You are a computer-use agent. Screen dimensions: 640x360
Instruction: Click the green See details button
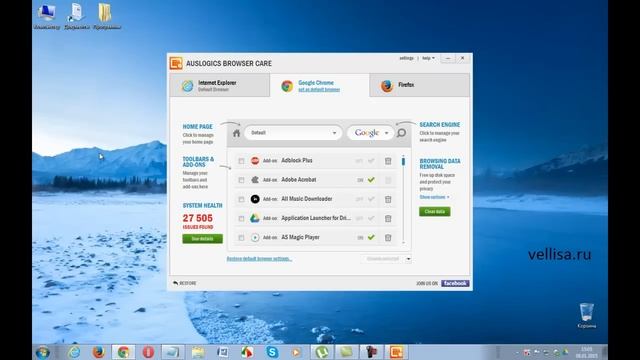point(202,239)
